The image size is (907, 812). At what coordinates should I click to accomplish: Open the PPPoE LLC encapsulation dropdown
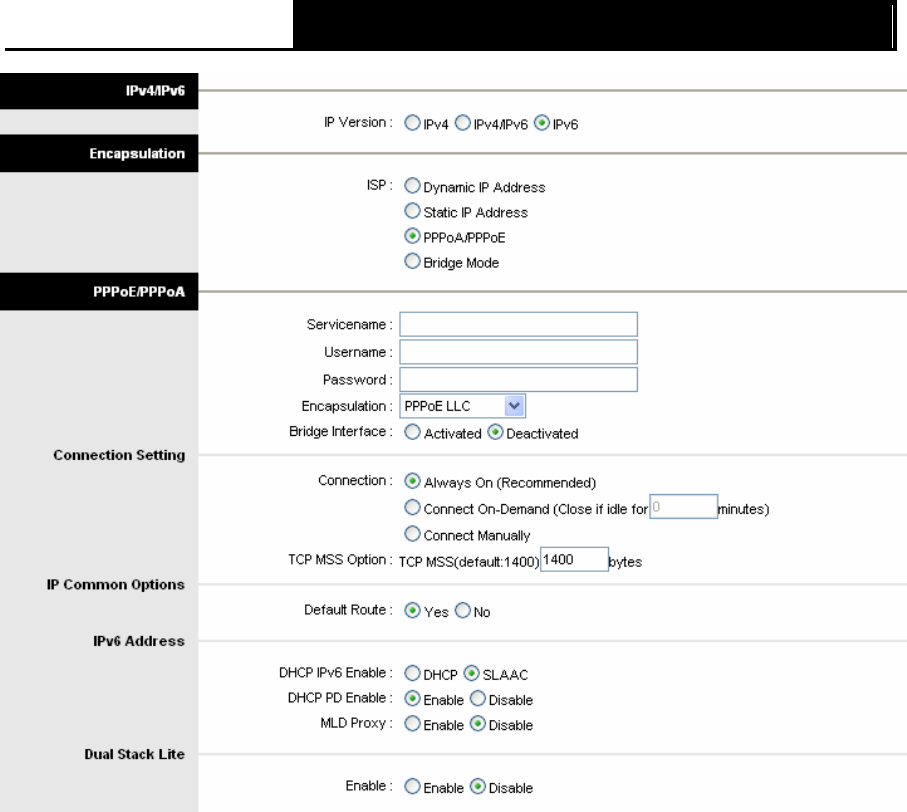tap(462, 406)
